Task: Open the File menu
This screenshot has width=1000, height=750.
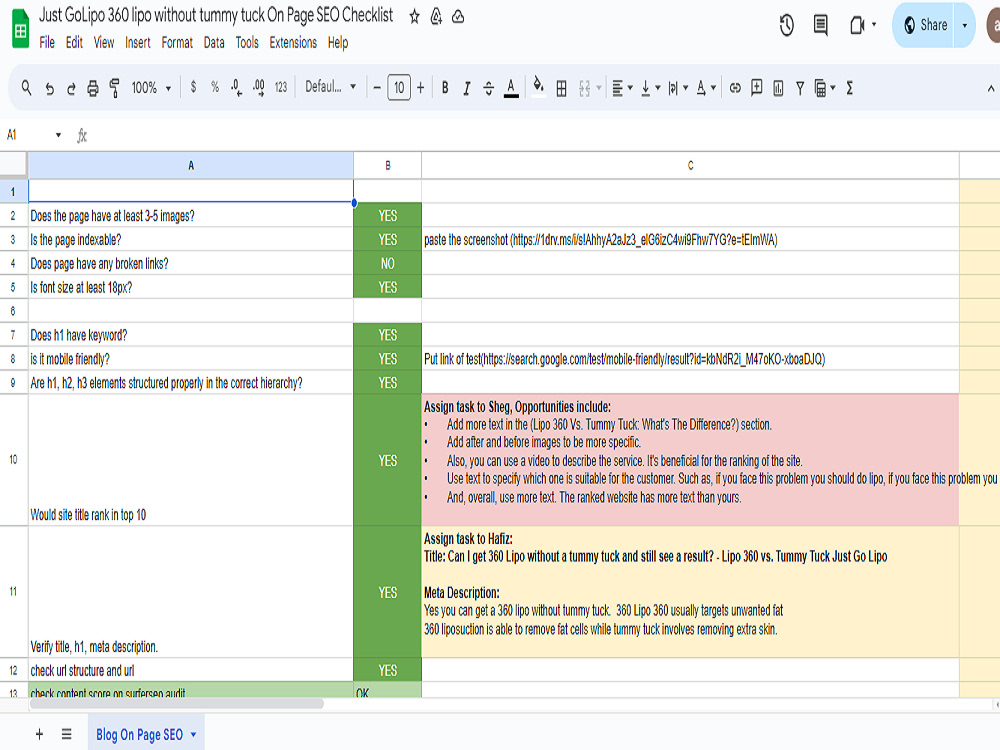Action: [x=47, y=43]
